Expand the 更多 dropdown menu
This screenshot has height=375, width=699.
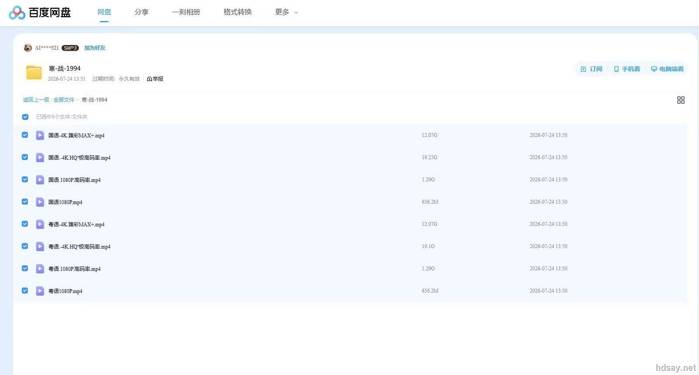click(286, 12)
